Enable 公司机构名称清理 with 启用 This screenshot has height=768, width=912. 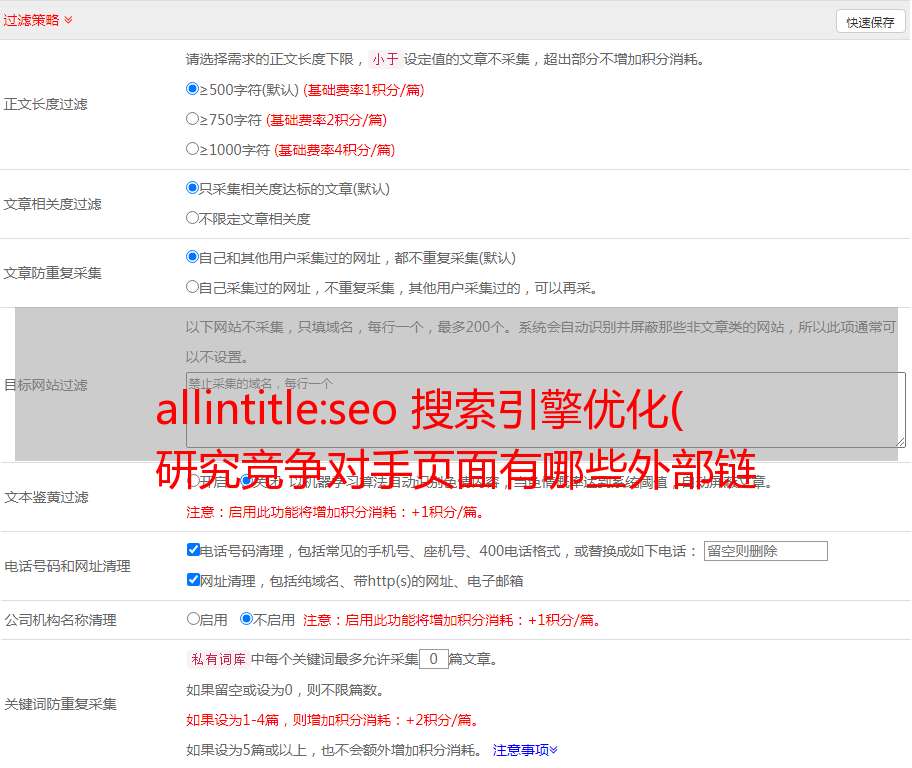193,619
